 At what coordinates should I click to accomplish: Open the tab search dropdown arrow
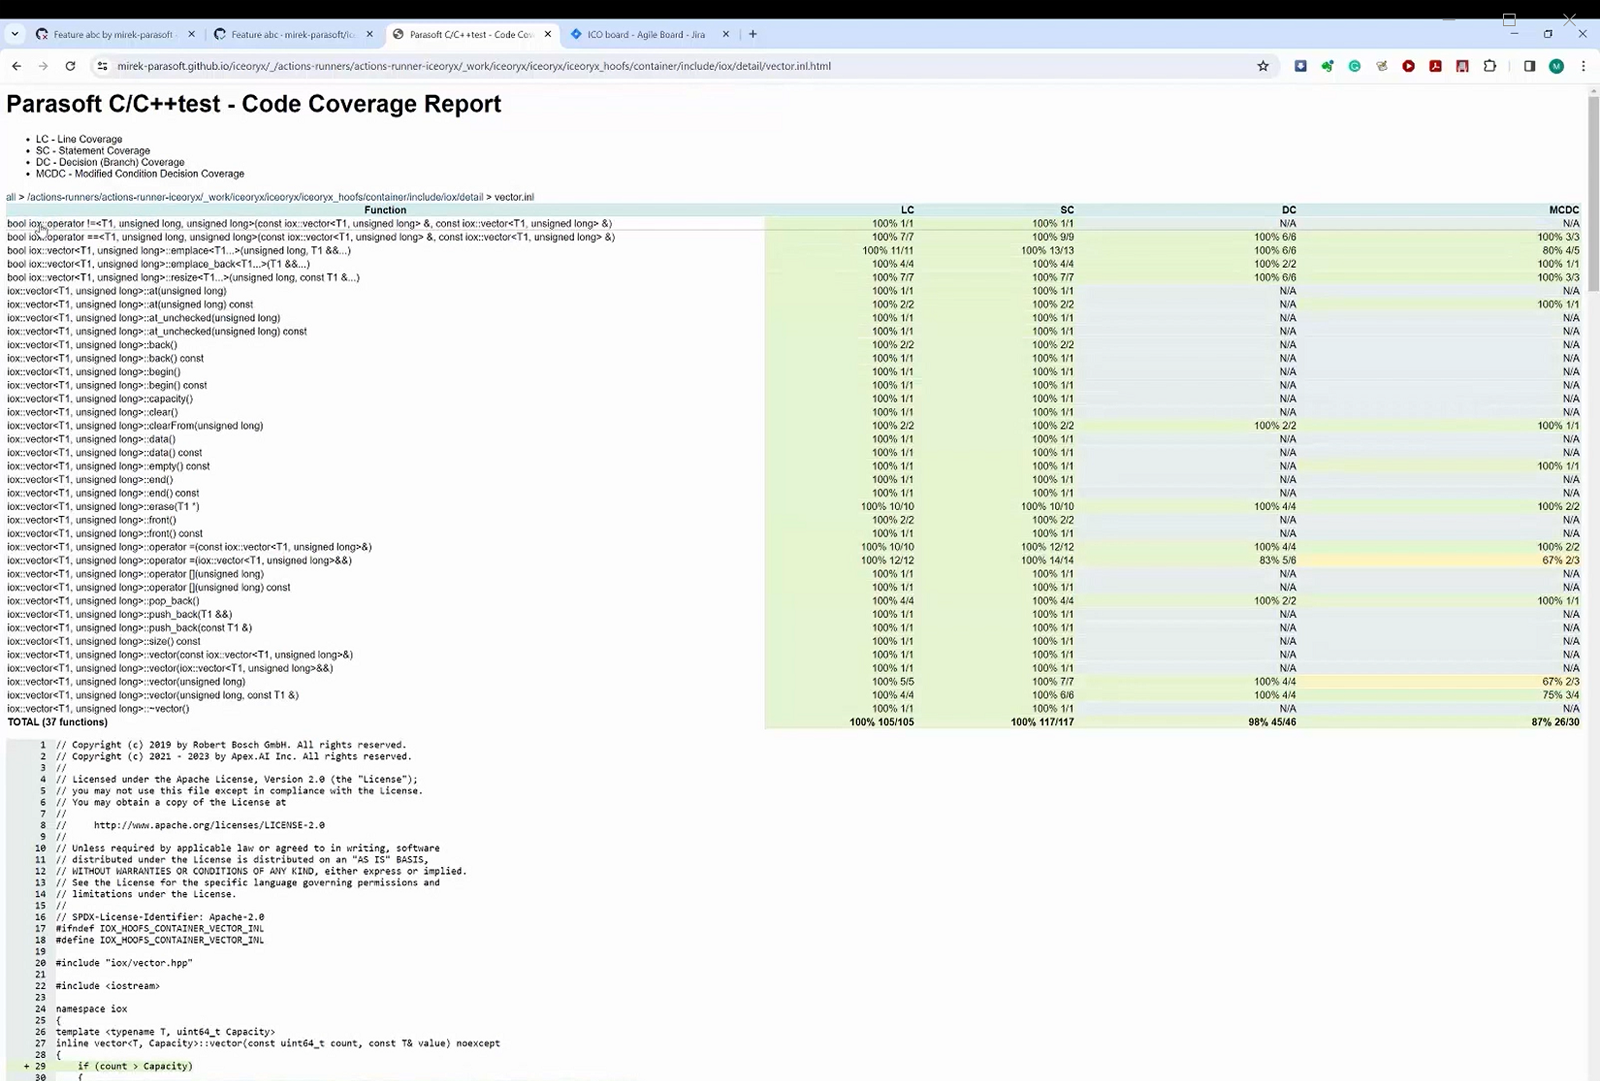pos(15,34)
